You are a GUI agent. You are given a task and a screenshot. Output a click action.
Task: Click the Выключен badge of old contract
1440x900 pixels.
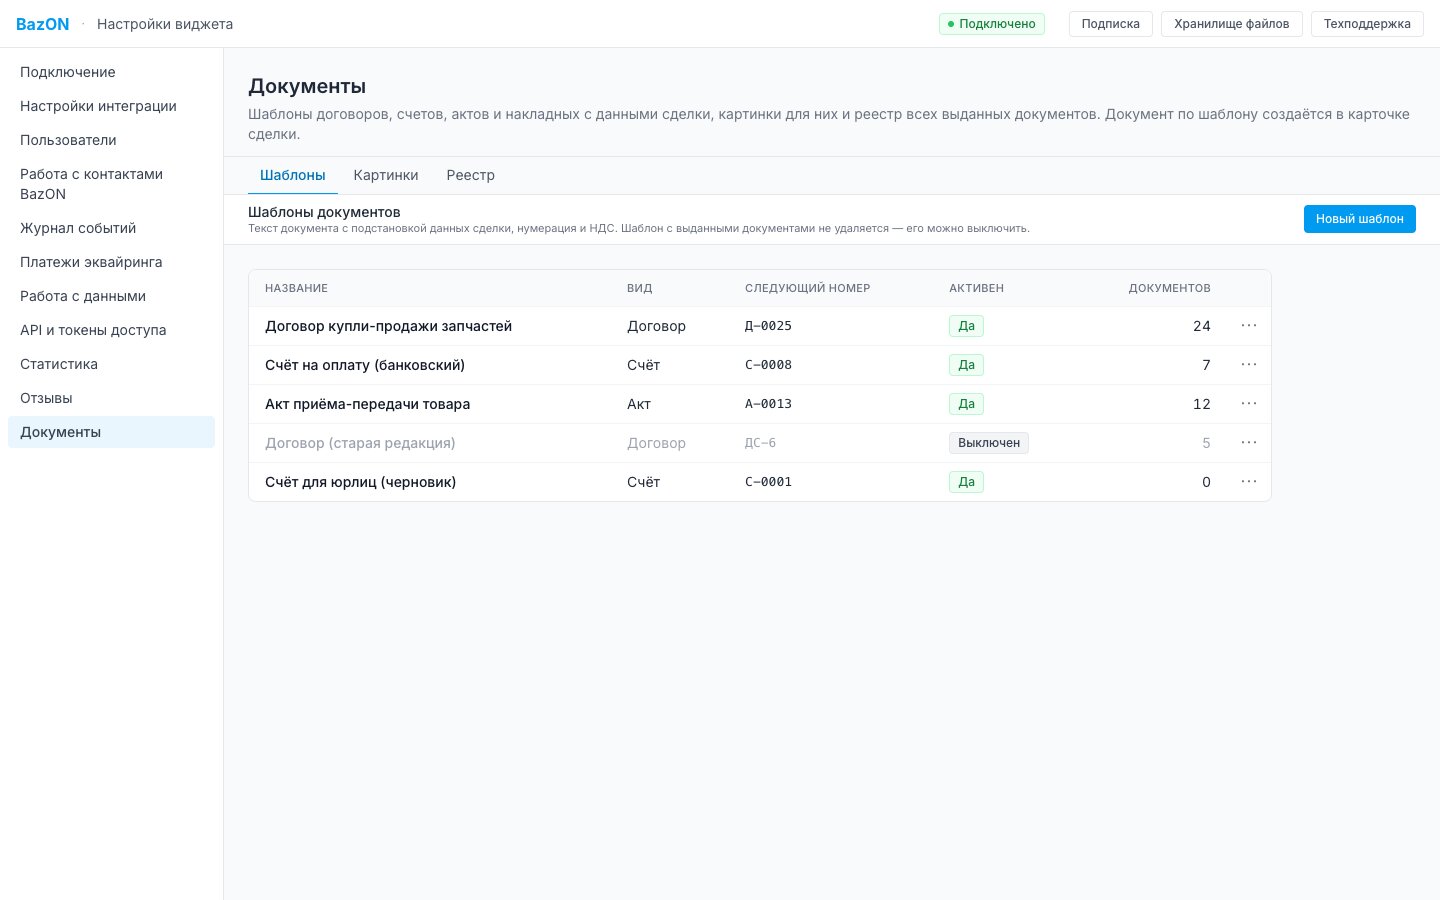989,443
